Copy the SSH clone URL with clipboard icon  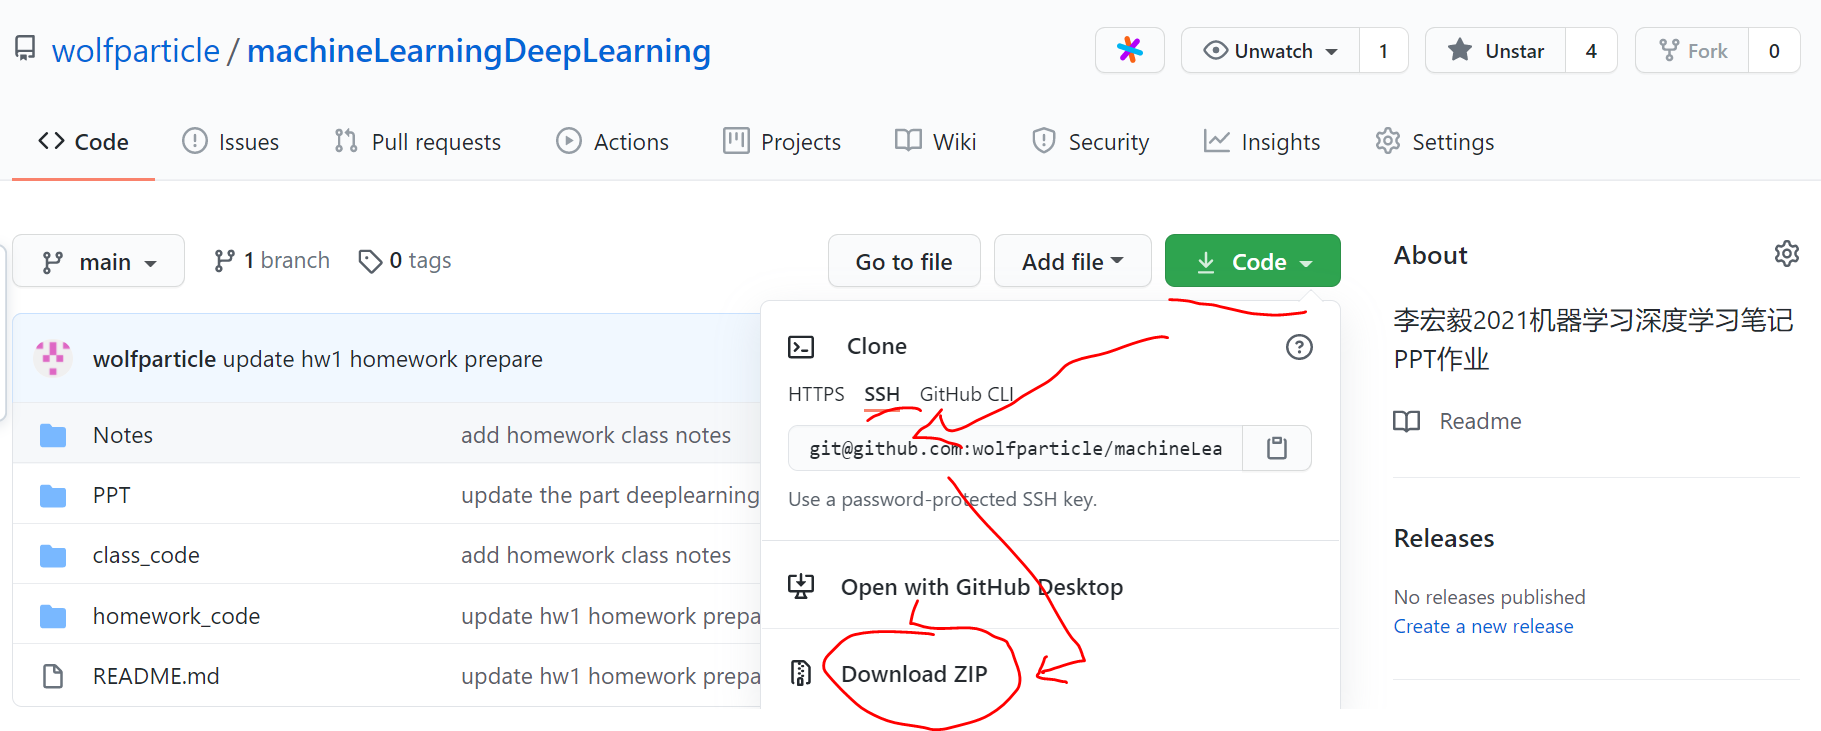(1277, 448)
